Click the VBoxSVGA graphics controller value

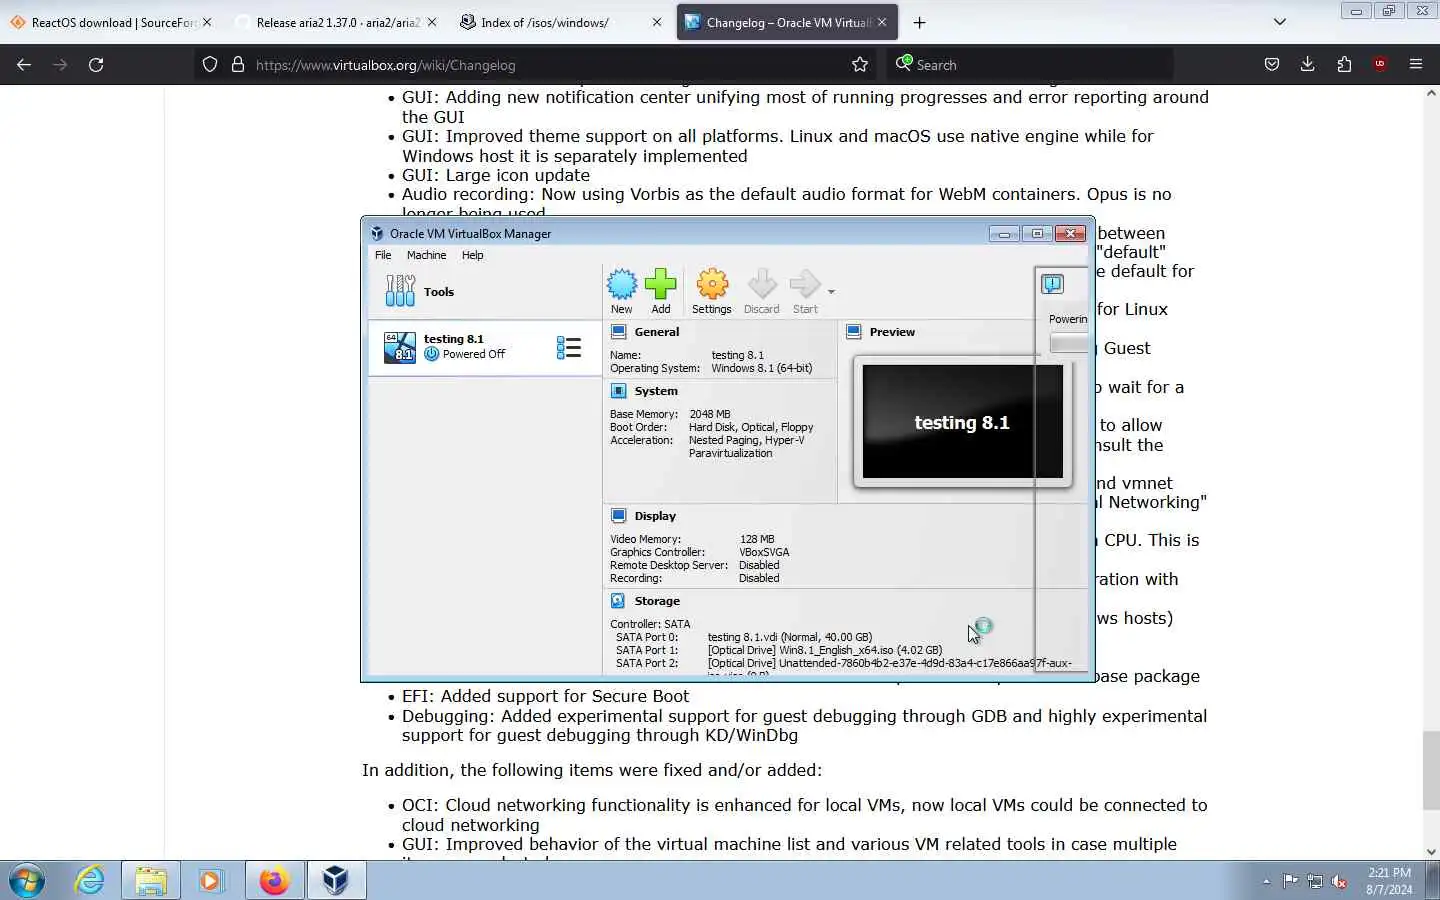(764, 552)
